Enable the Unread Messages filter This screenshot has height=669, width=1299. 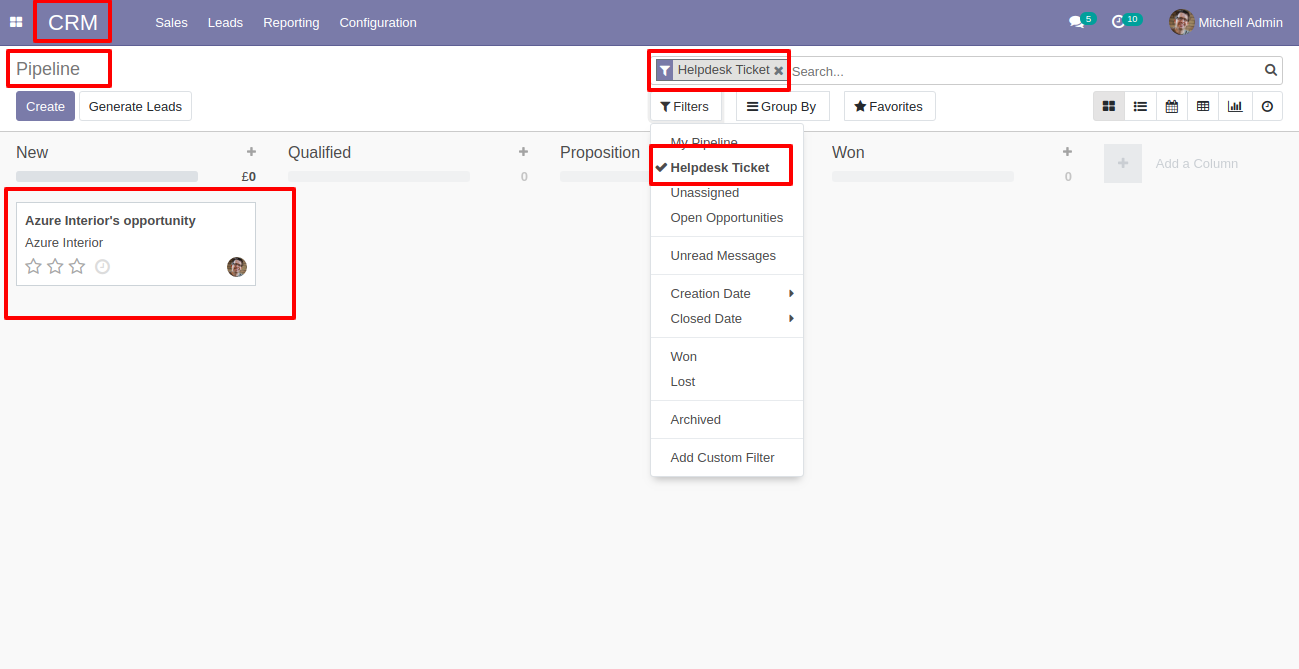pyautogui.click(x=727, y=255)
